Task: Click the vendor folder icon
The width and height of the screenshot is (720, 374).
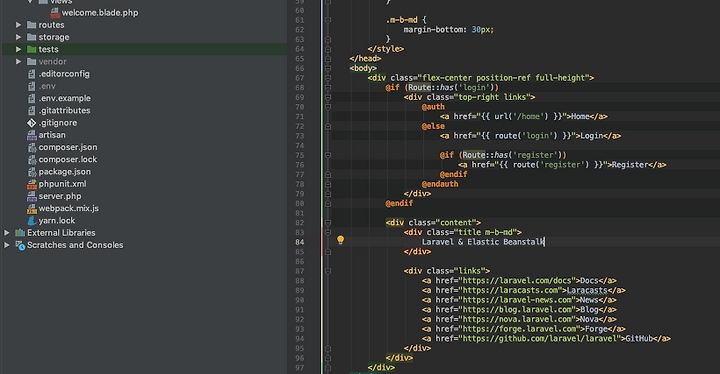Action: (31, 62)
